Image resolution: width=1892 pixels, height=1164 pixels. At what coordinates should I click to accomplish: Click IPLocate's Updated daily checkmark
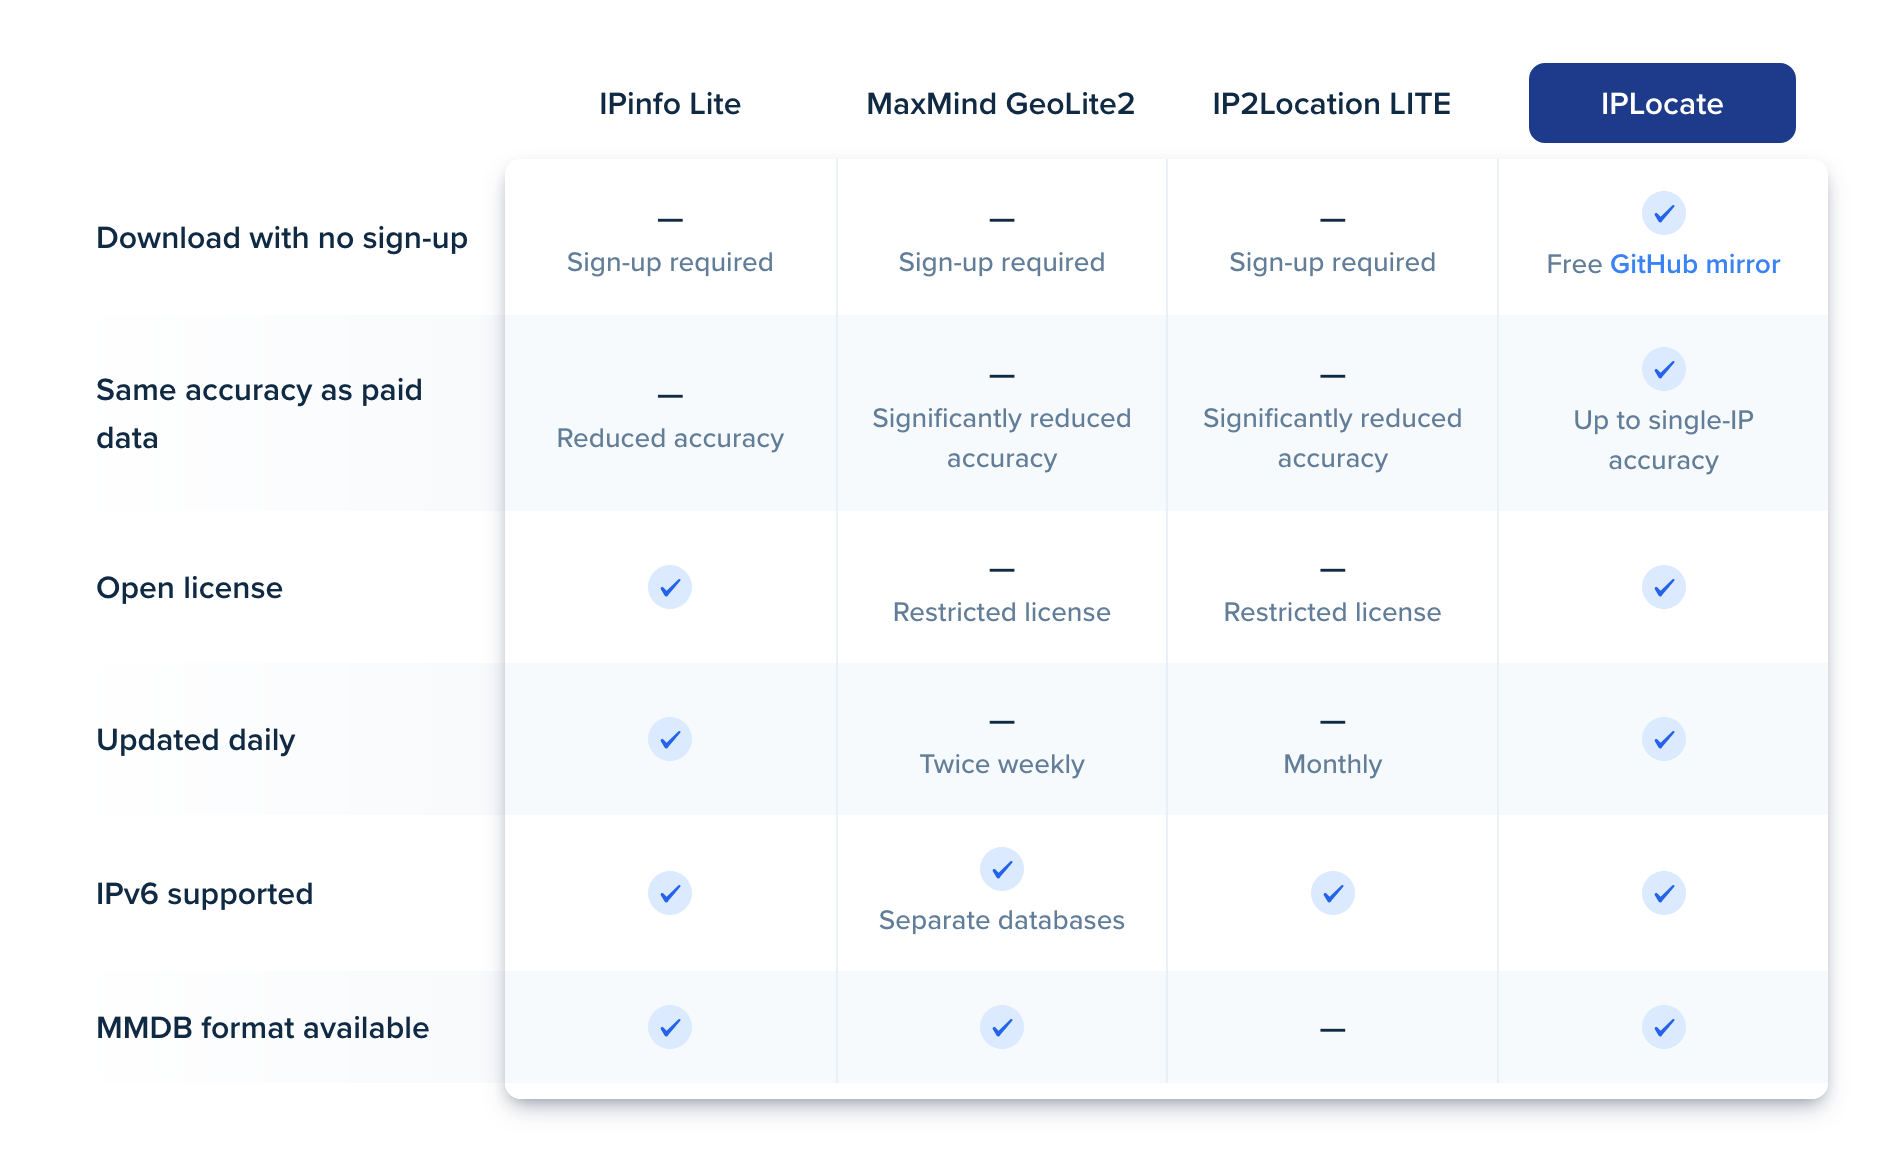[x=1664, y=739]
